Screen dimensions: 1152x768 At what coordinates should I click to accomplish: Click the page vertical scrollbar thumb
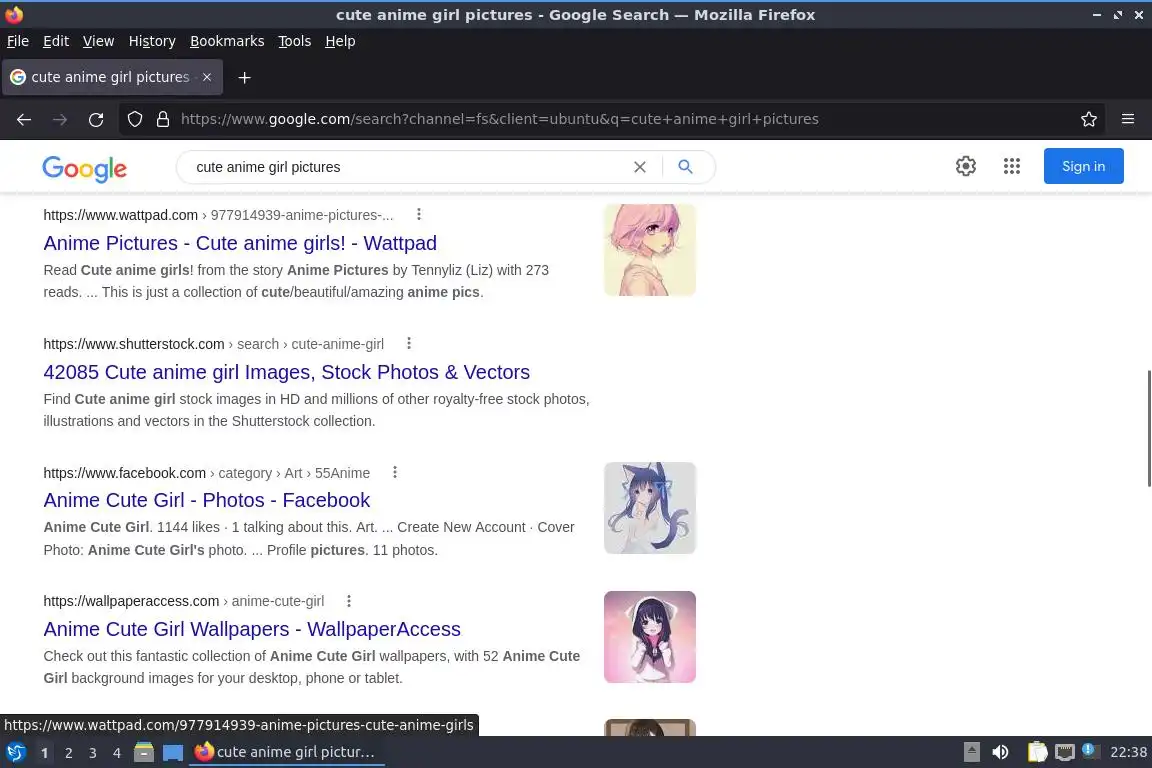coord(1148,428)
